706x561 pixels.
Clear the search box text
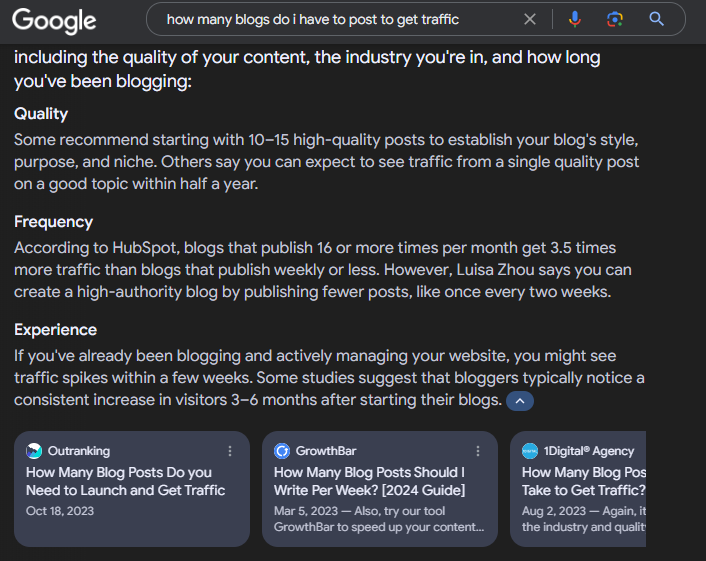pos(530,19)
